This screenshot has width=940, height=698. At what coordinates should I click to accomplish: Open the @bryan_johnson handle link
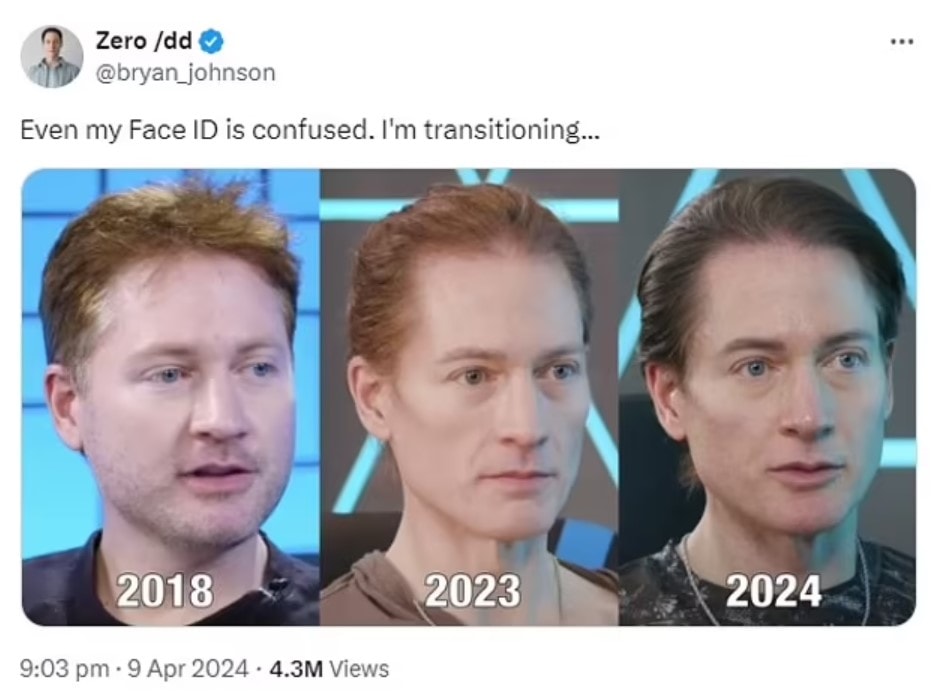[x=186, y=73]
